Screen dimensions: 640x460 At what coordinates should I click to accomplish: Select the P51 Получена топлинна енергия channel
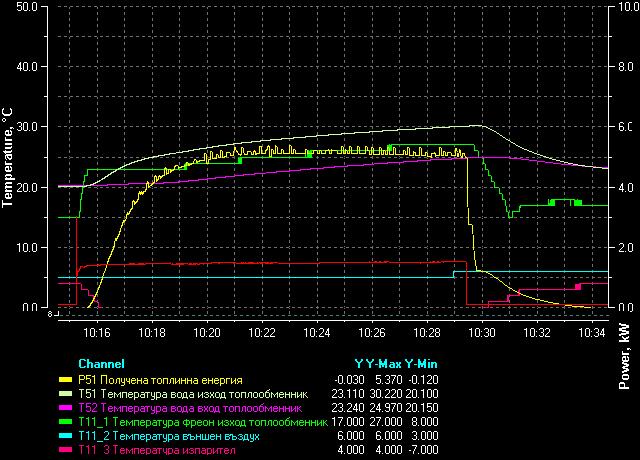tap(161, 380)
